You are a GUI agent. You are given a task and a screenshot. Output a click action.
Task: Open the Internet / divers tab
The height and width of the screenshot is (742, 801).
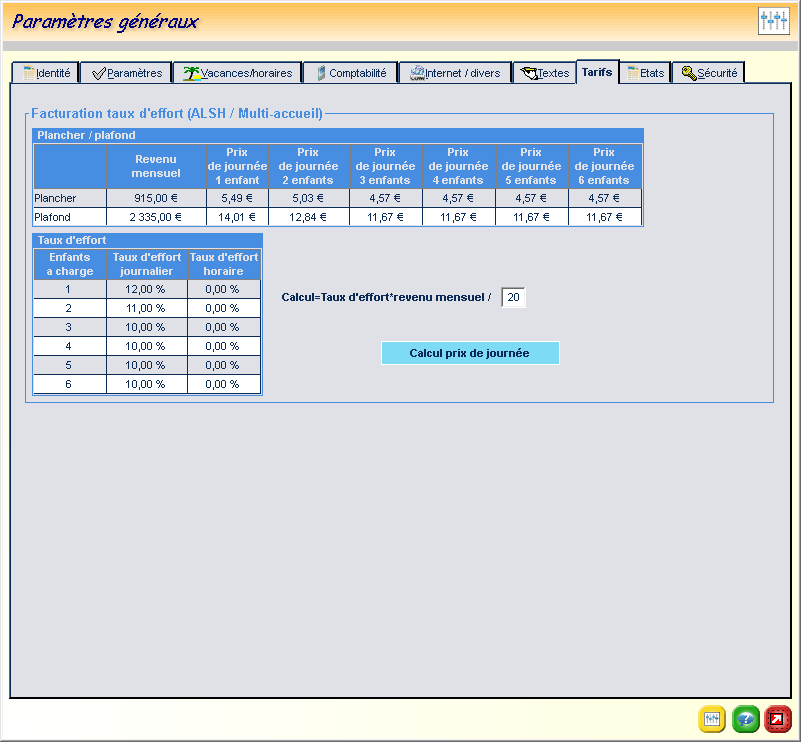click(454, 73)
